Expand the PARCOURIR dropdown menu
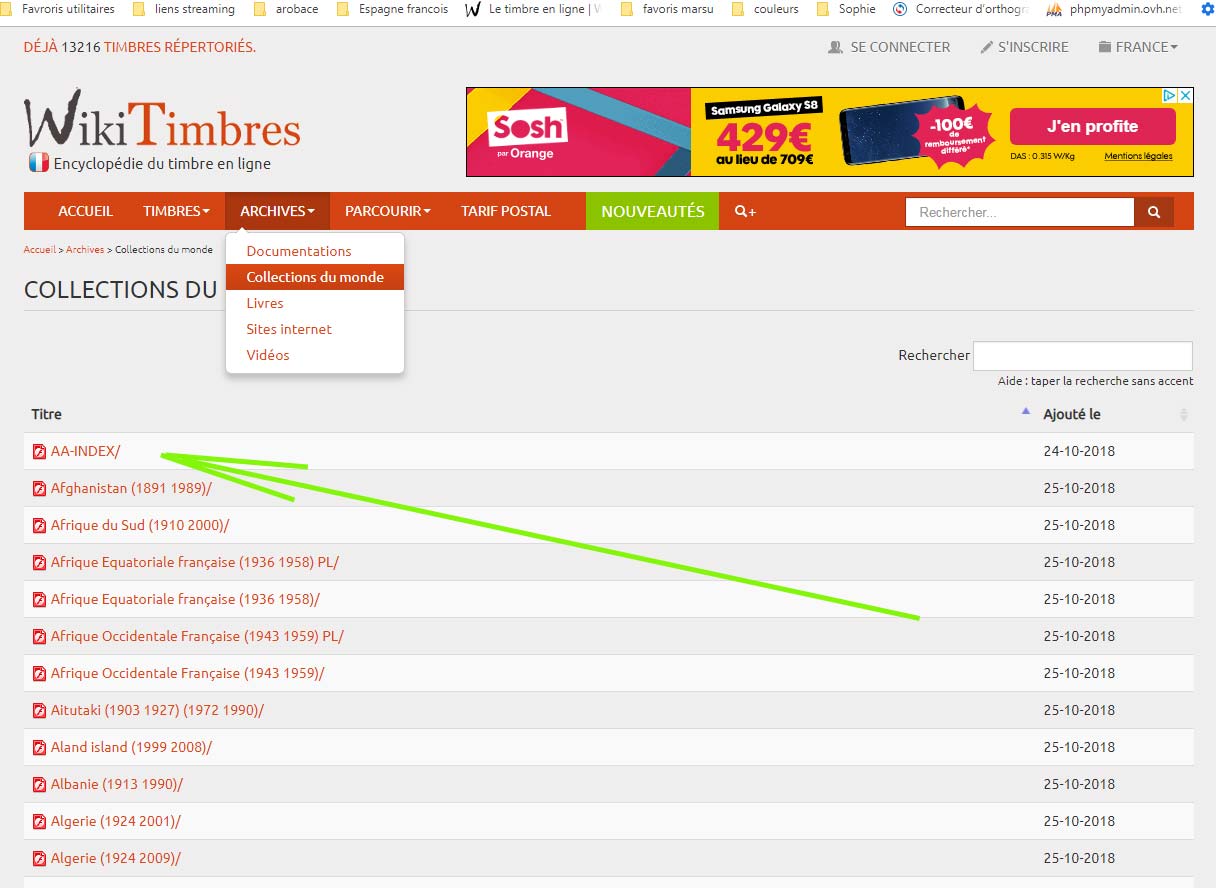 click(387, 211)
